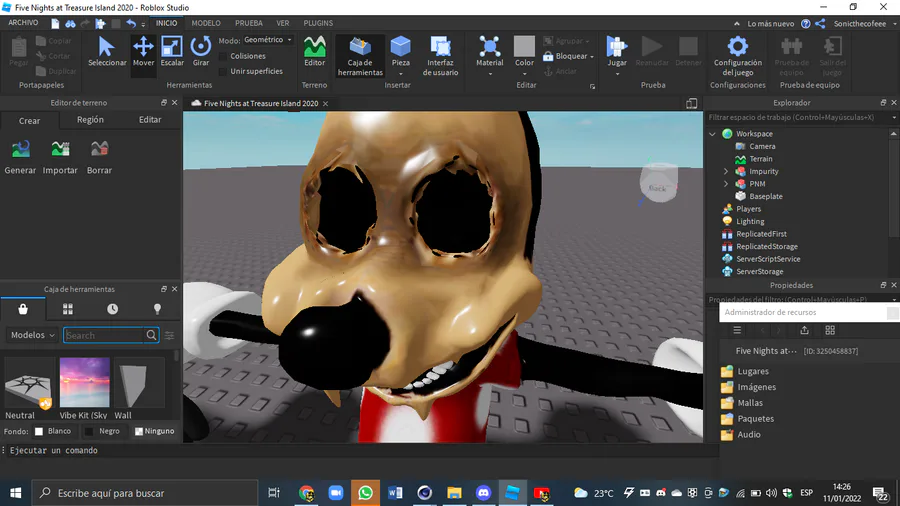Open toolbox recent clock tab
900x506 pixels.
coord(112,309)
